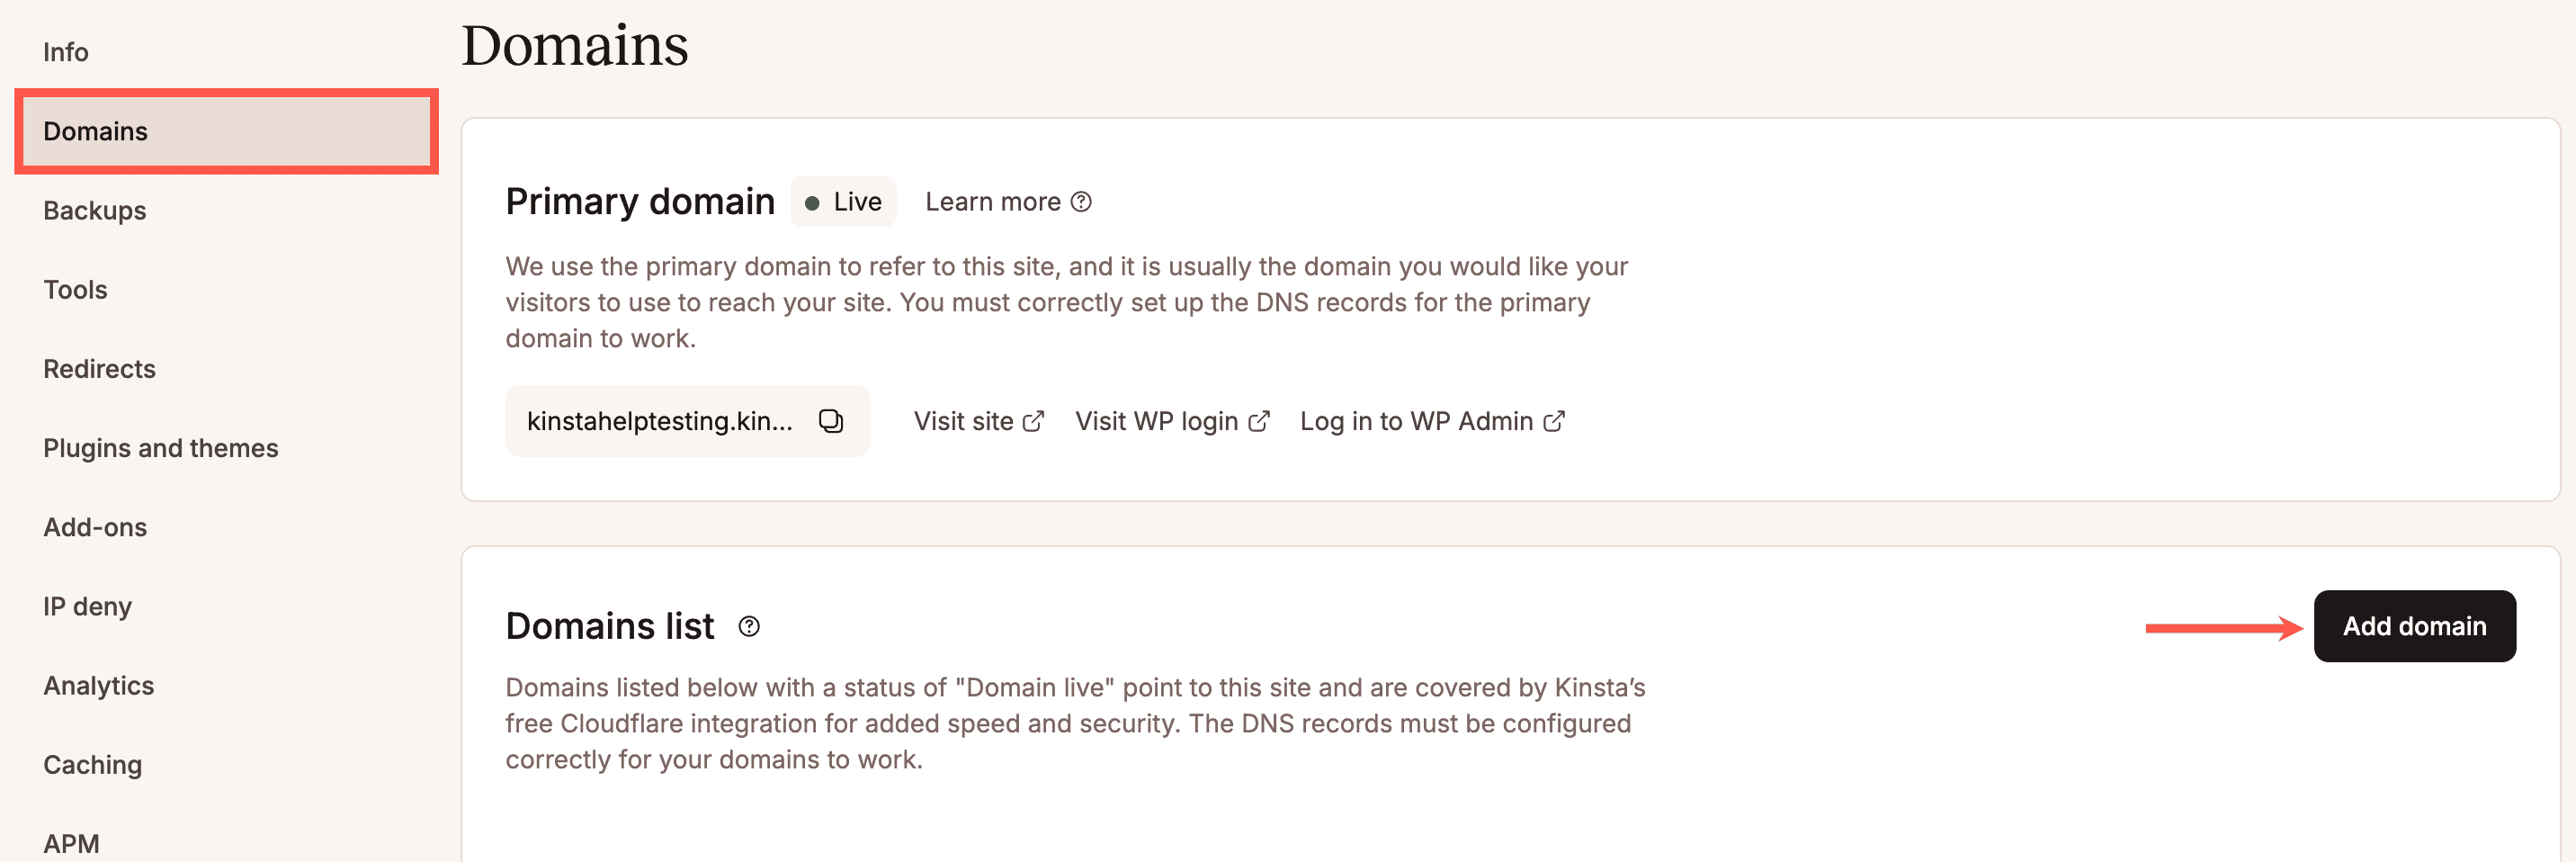
Task: Click external link icon beside WP Admin
Action: coord(1553,421)
